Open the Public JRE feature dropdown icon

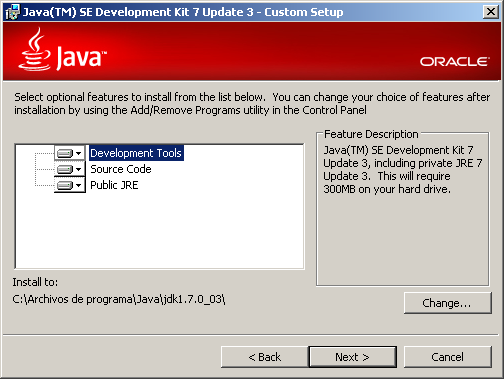pos(70,185)
